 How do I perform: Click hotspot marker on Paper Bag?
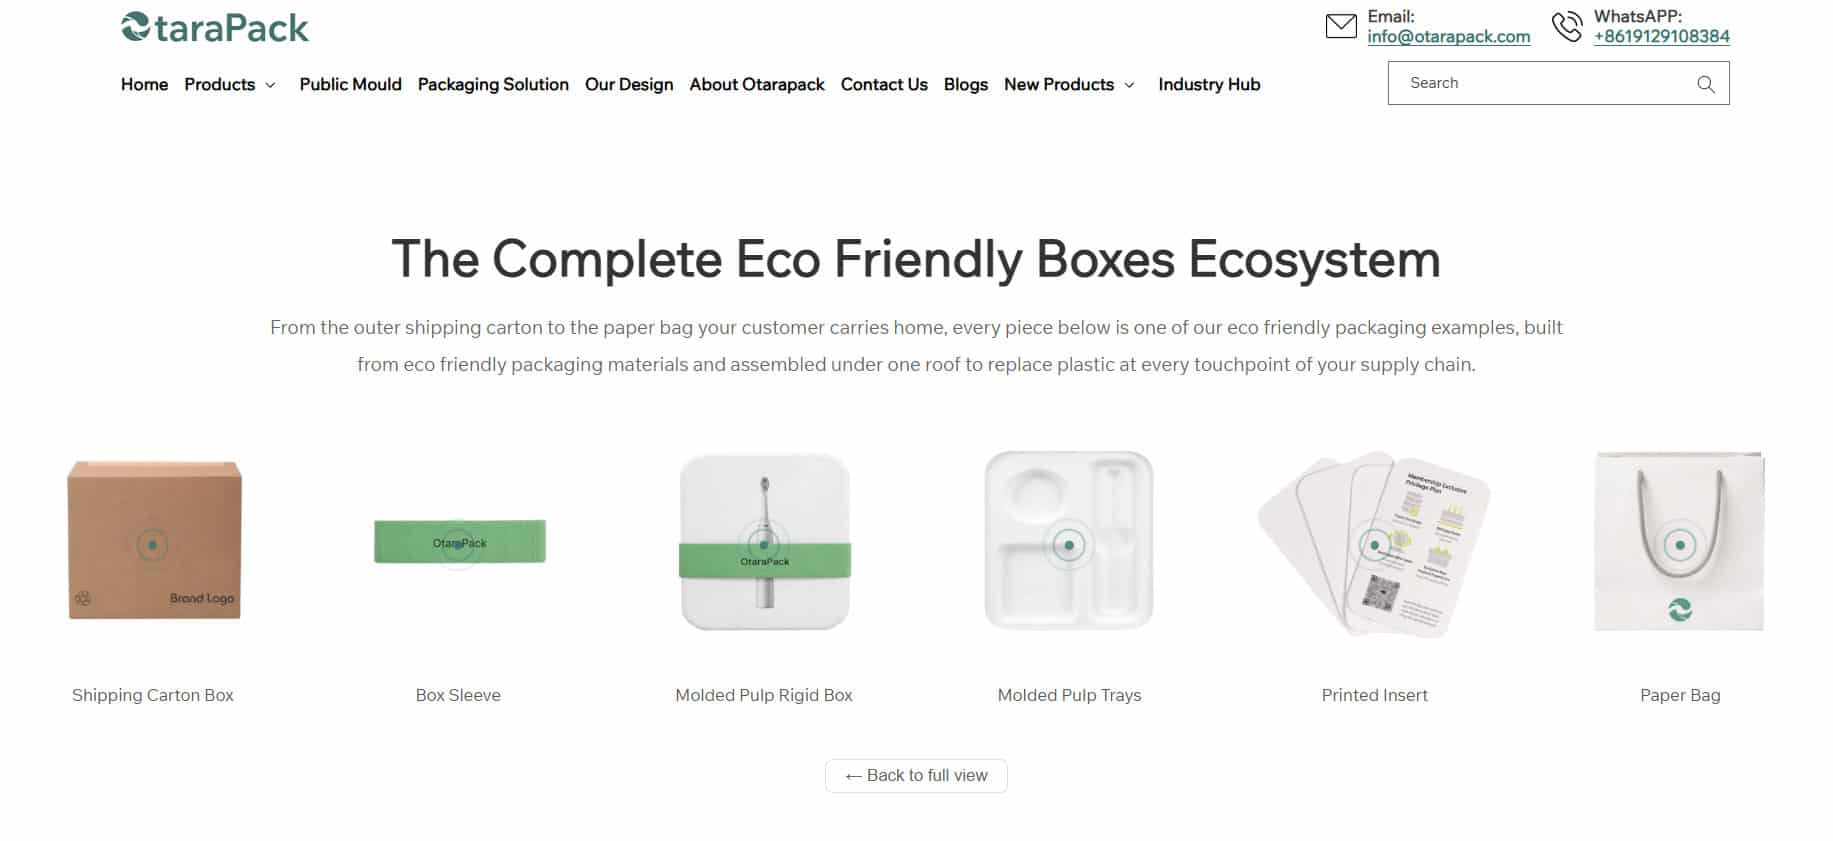point(1680,545)
